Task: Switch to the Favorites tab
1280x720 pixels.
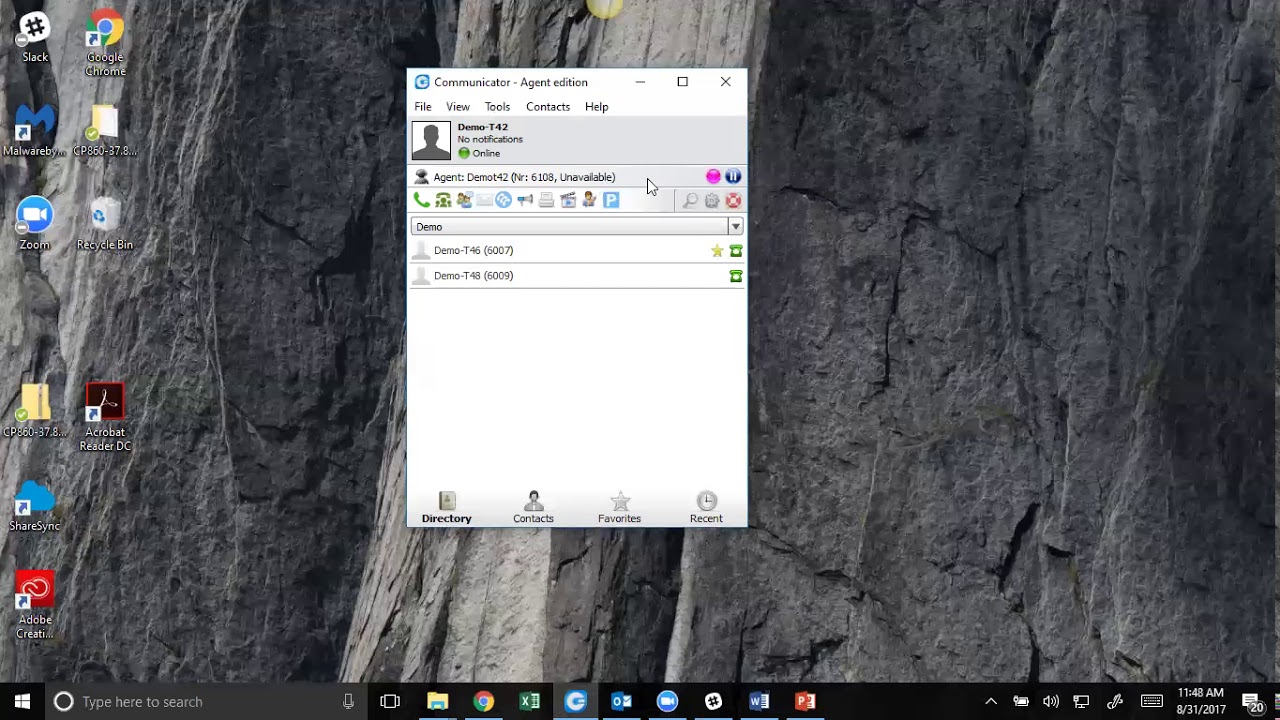Action: [619, 508]
